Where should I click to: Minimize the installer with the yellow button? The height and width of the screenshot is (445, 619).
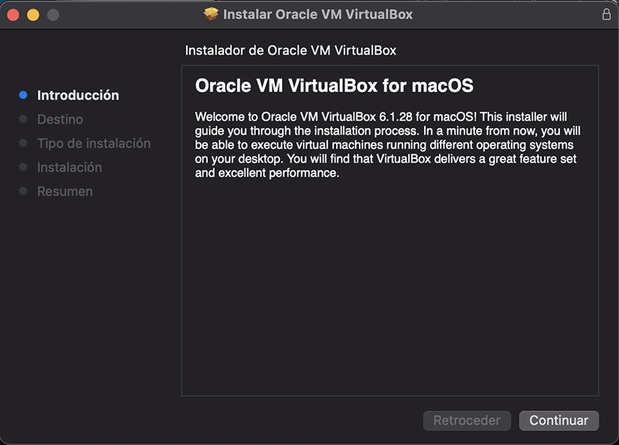32,15
